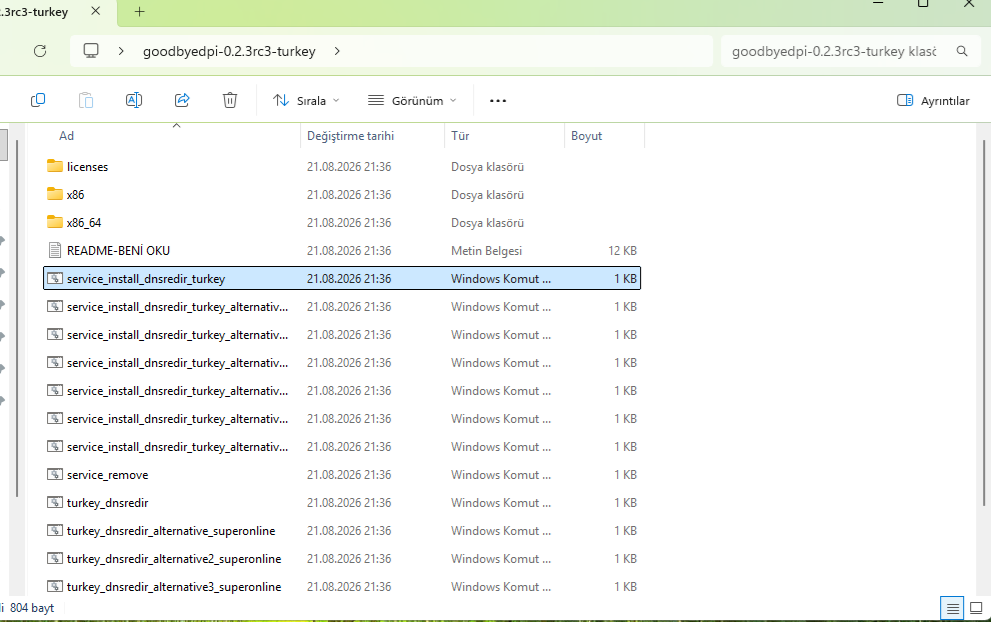Click the Rename toolbar icon

[x=134, y=100]
